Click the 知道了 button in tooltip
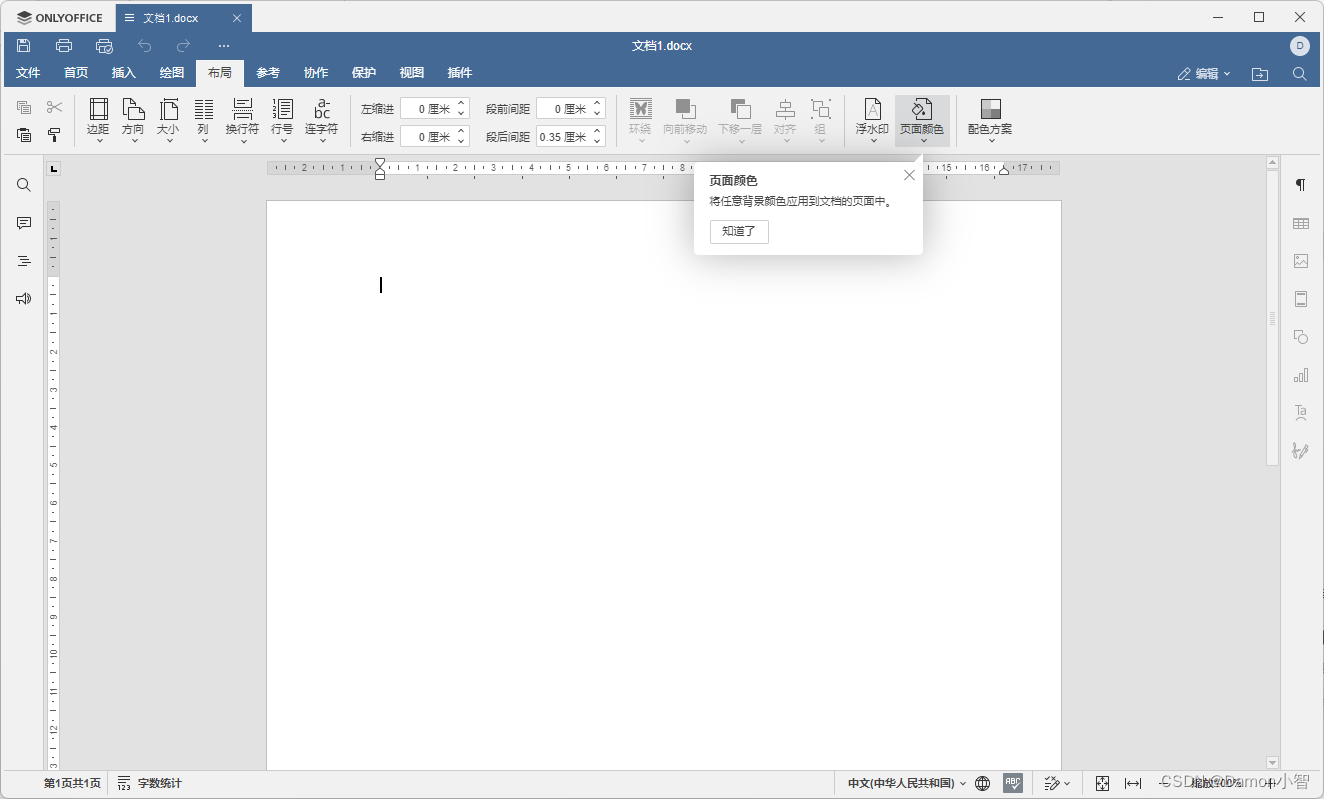Image resolution: width=1324 pixels, height=799 pixels. pos(739,231)
